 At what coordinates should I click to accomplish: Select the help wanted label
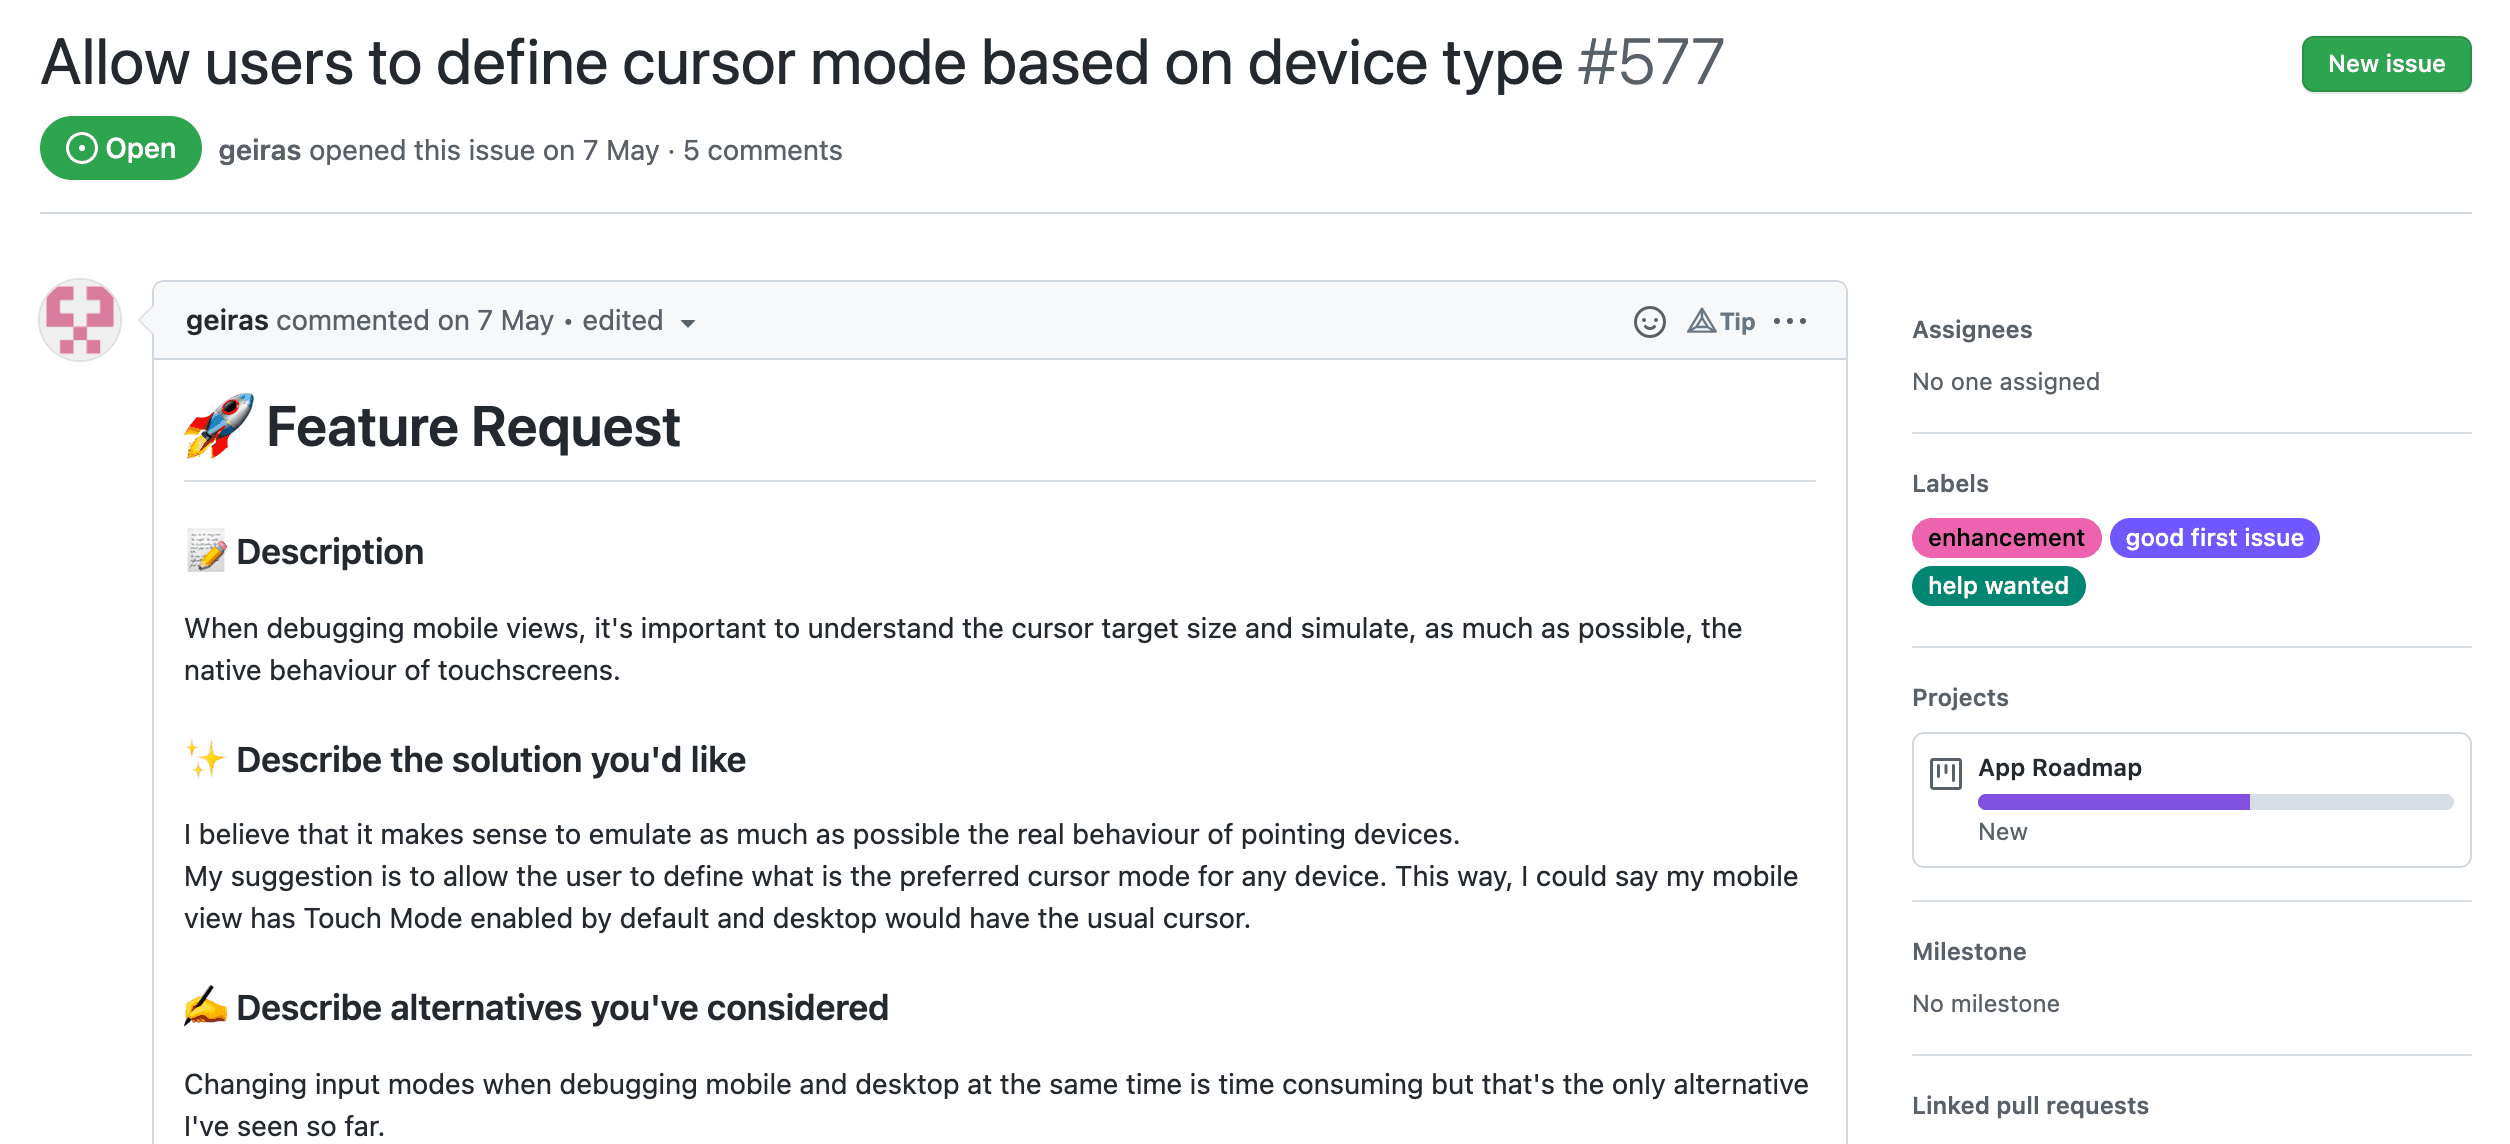1998,586
